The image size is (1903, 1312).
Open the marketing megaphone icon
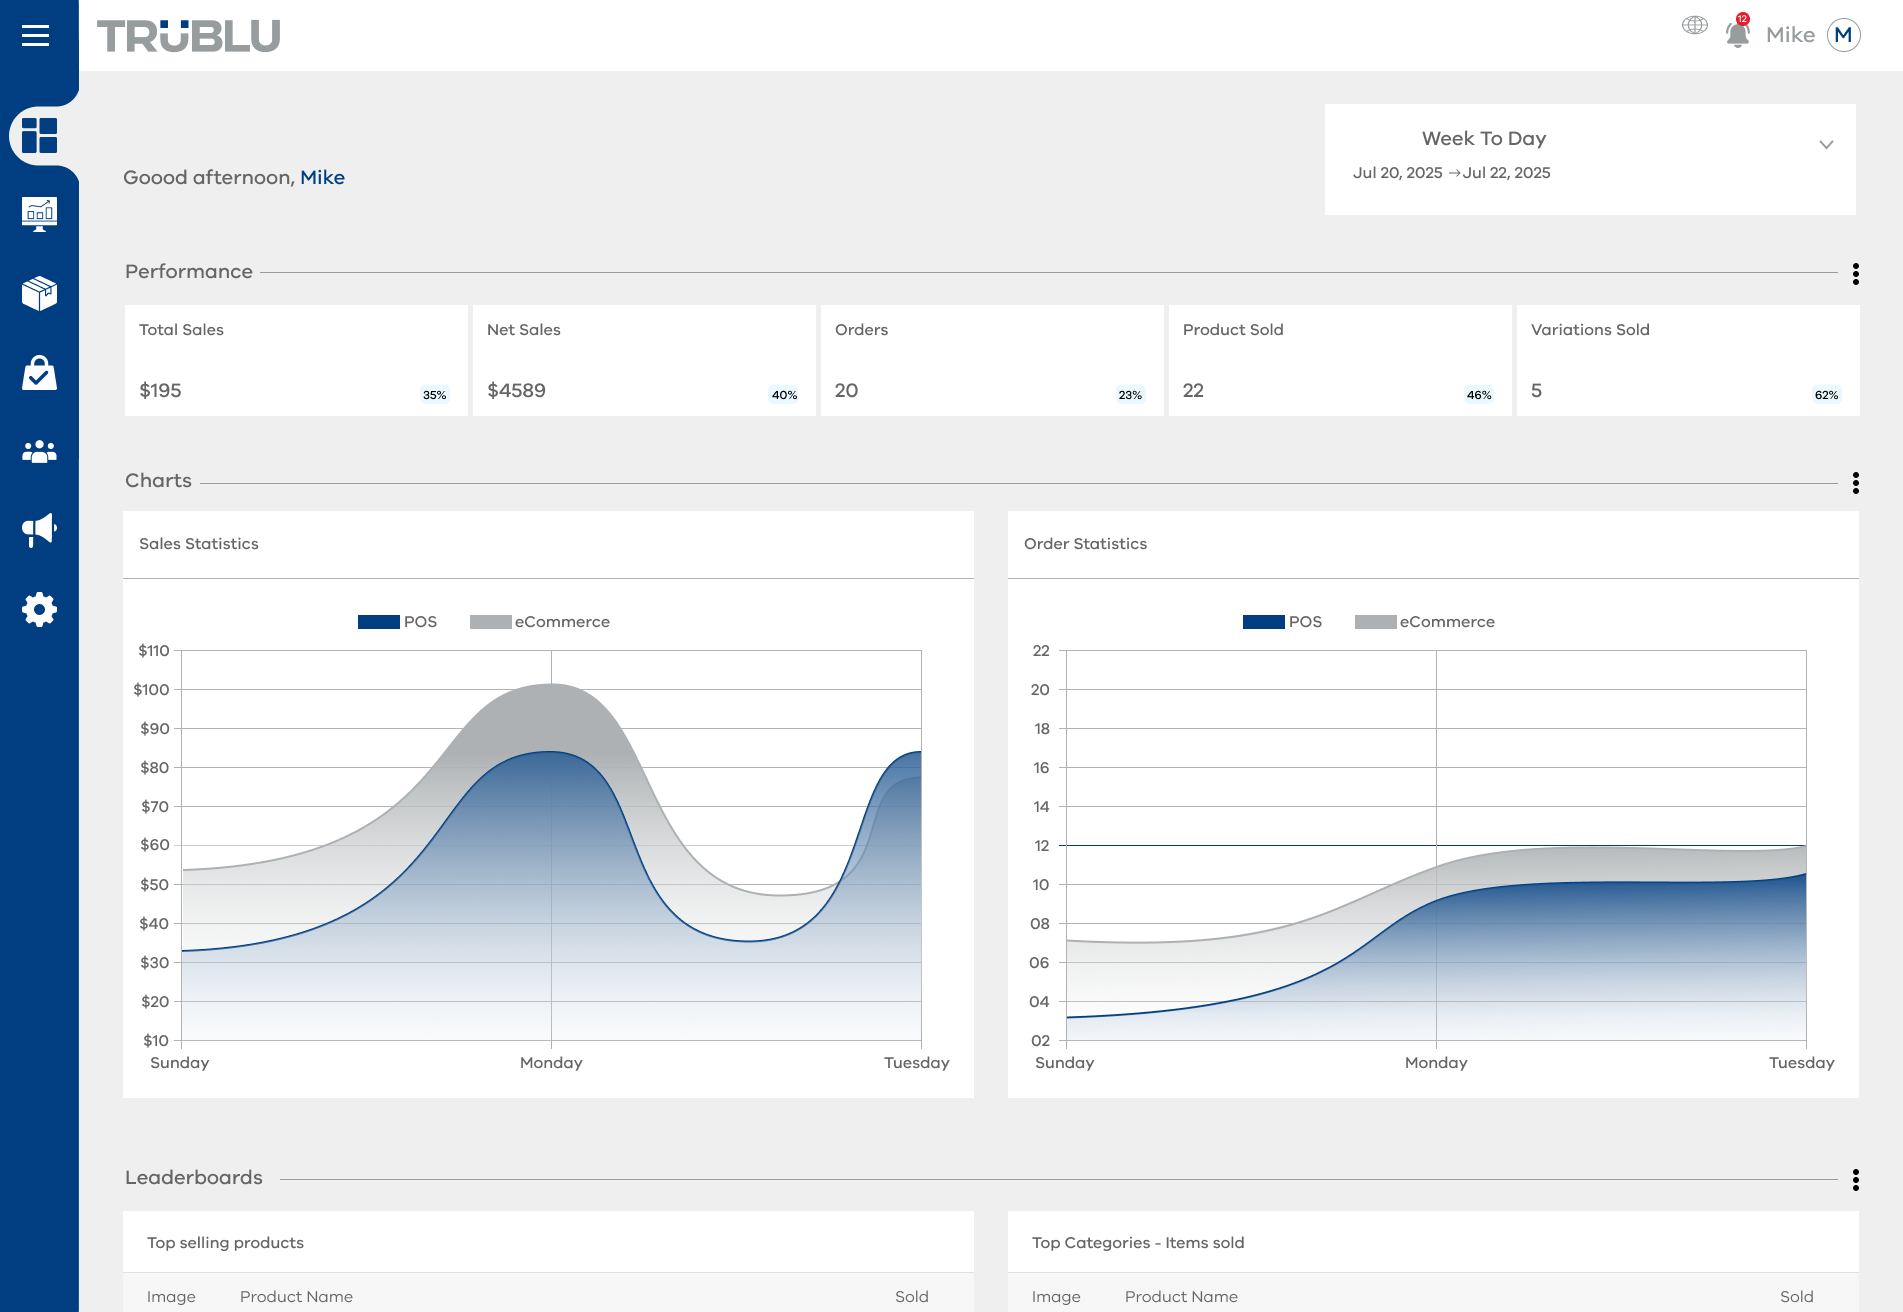(40, 530)
